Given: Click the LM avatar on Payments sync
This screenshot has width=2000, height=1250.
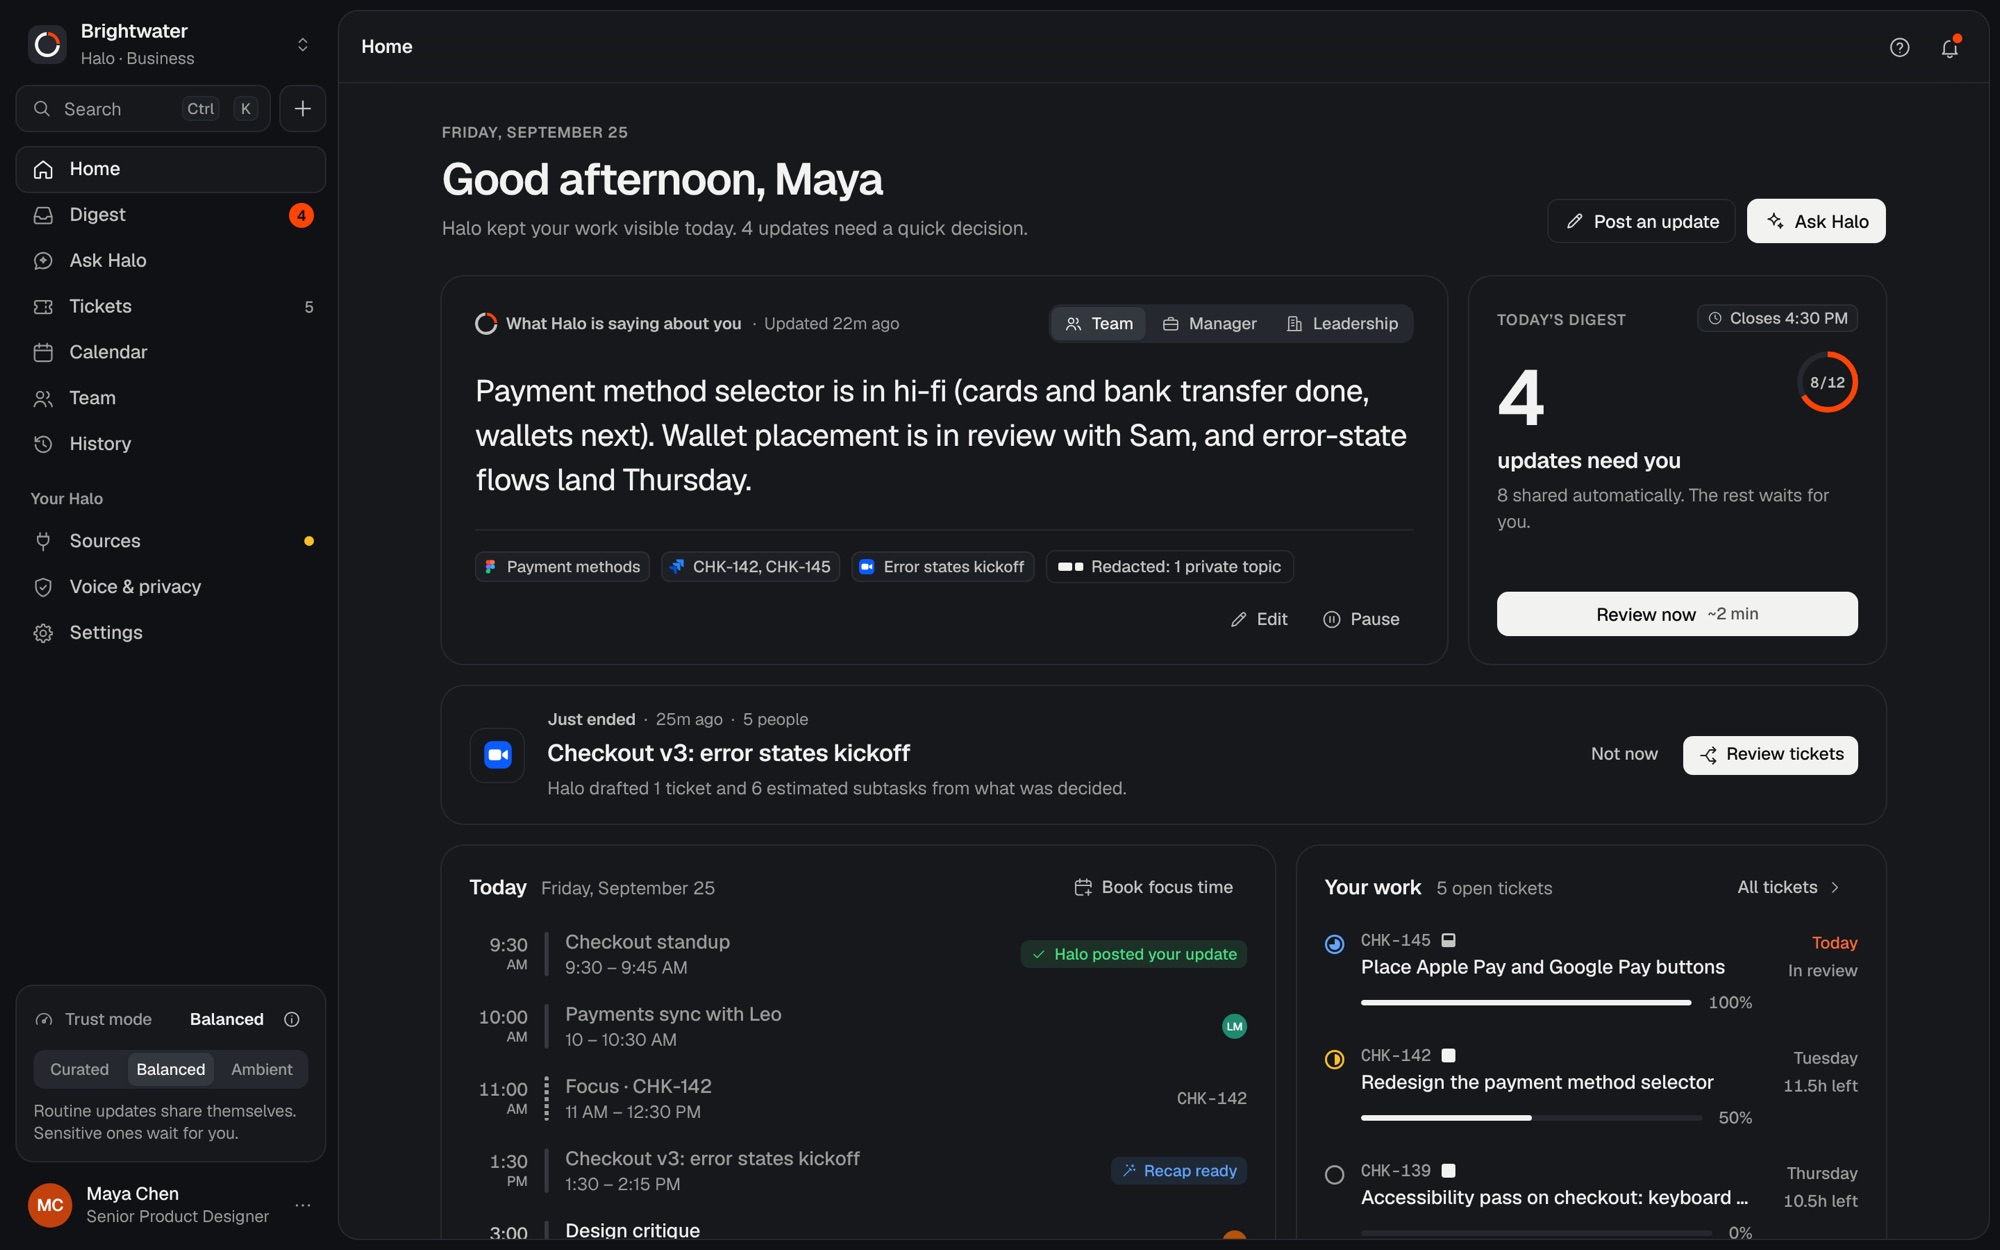Looking at the screenshot, I should click(1234, 1026).
